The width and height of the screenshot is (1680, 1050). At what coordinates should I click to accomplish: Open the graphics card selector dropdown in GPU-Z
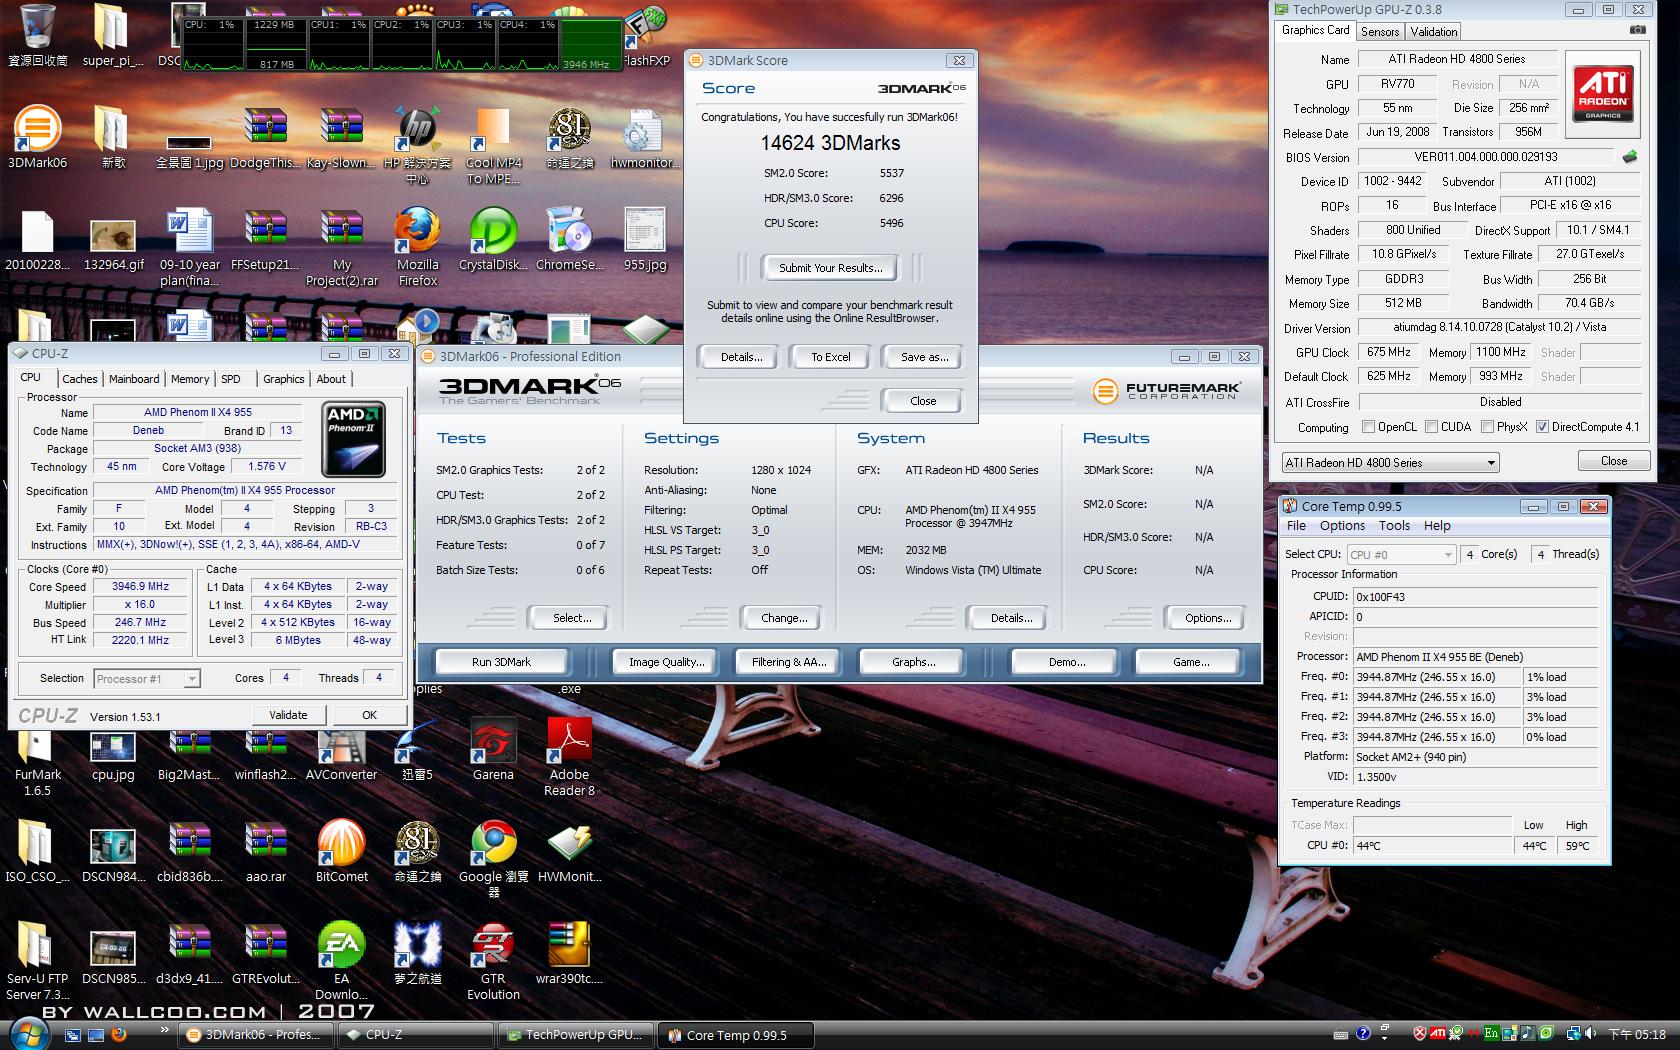pos(1390,463)
